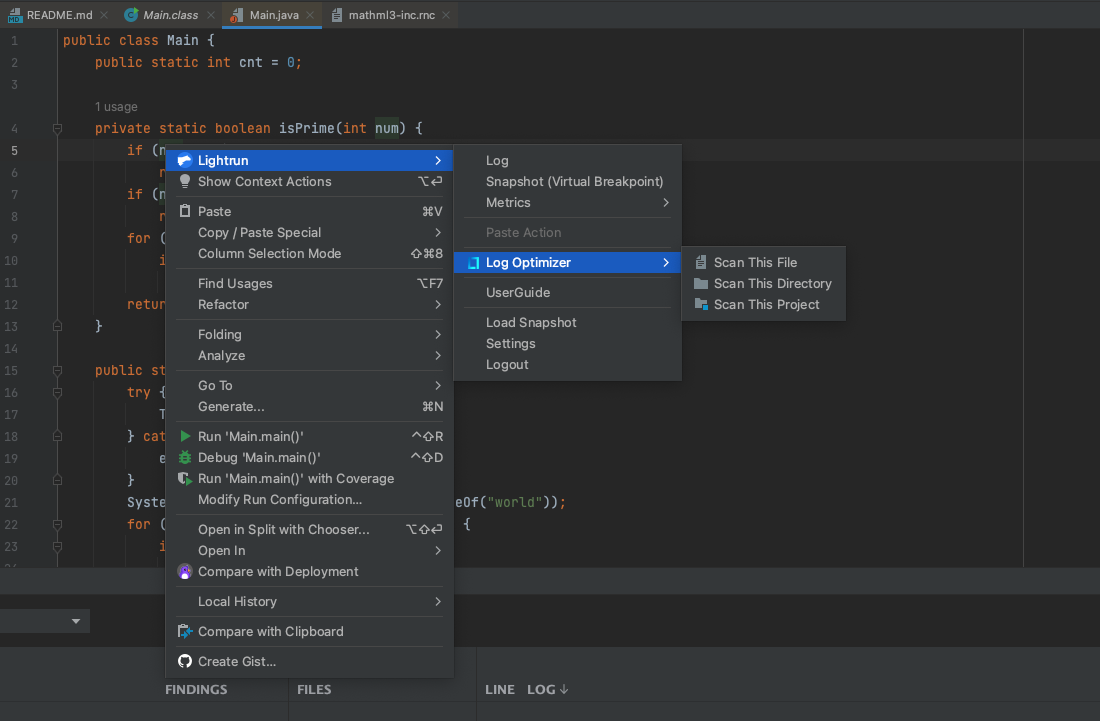Collapse the isPrime method using gutter fold marker

point(57,128)
